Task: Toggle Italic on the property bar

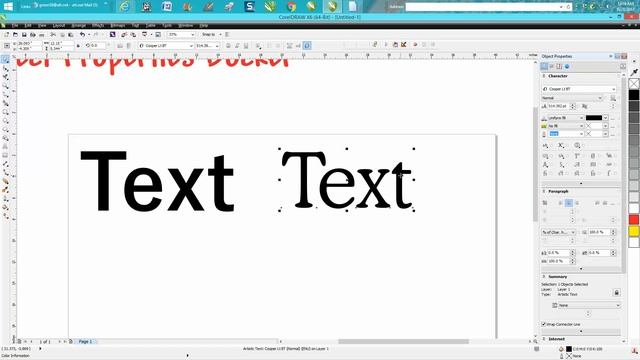Action: (x=237, y=46)
